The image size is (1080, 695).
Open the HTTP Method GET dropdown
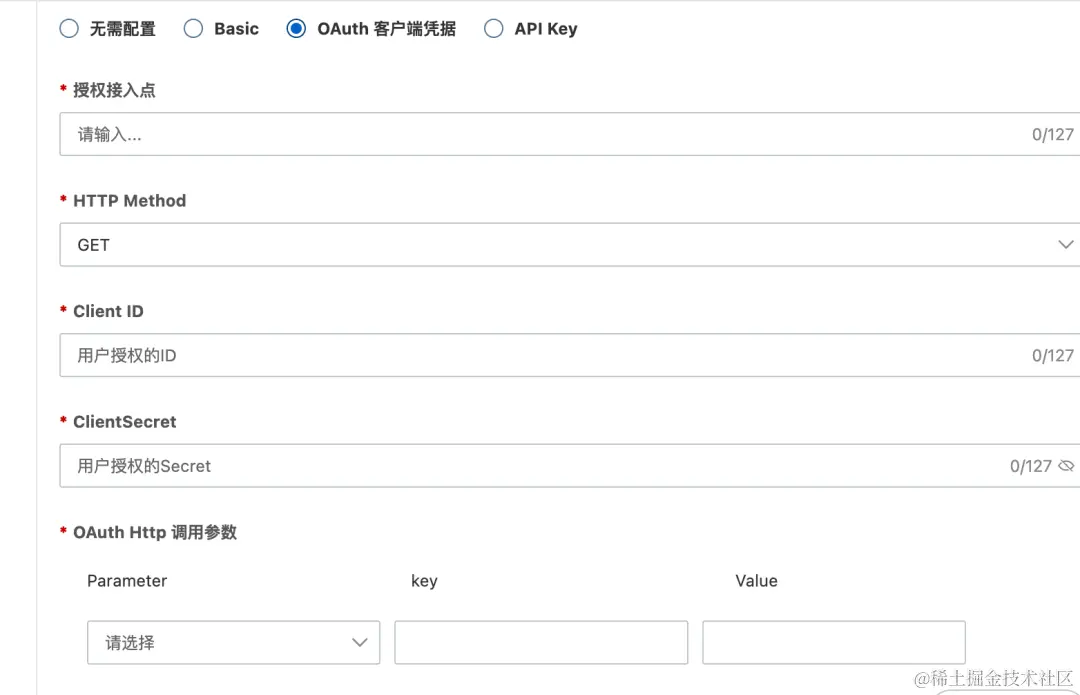(x=570, y=245)
